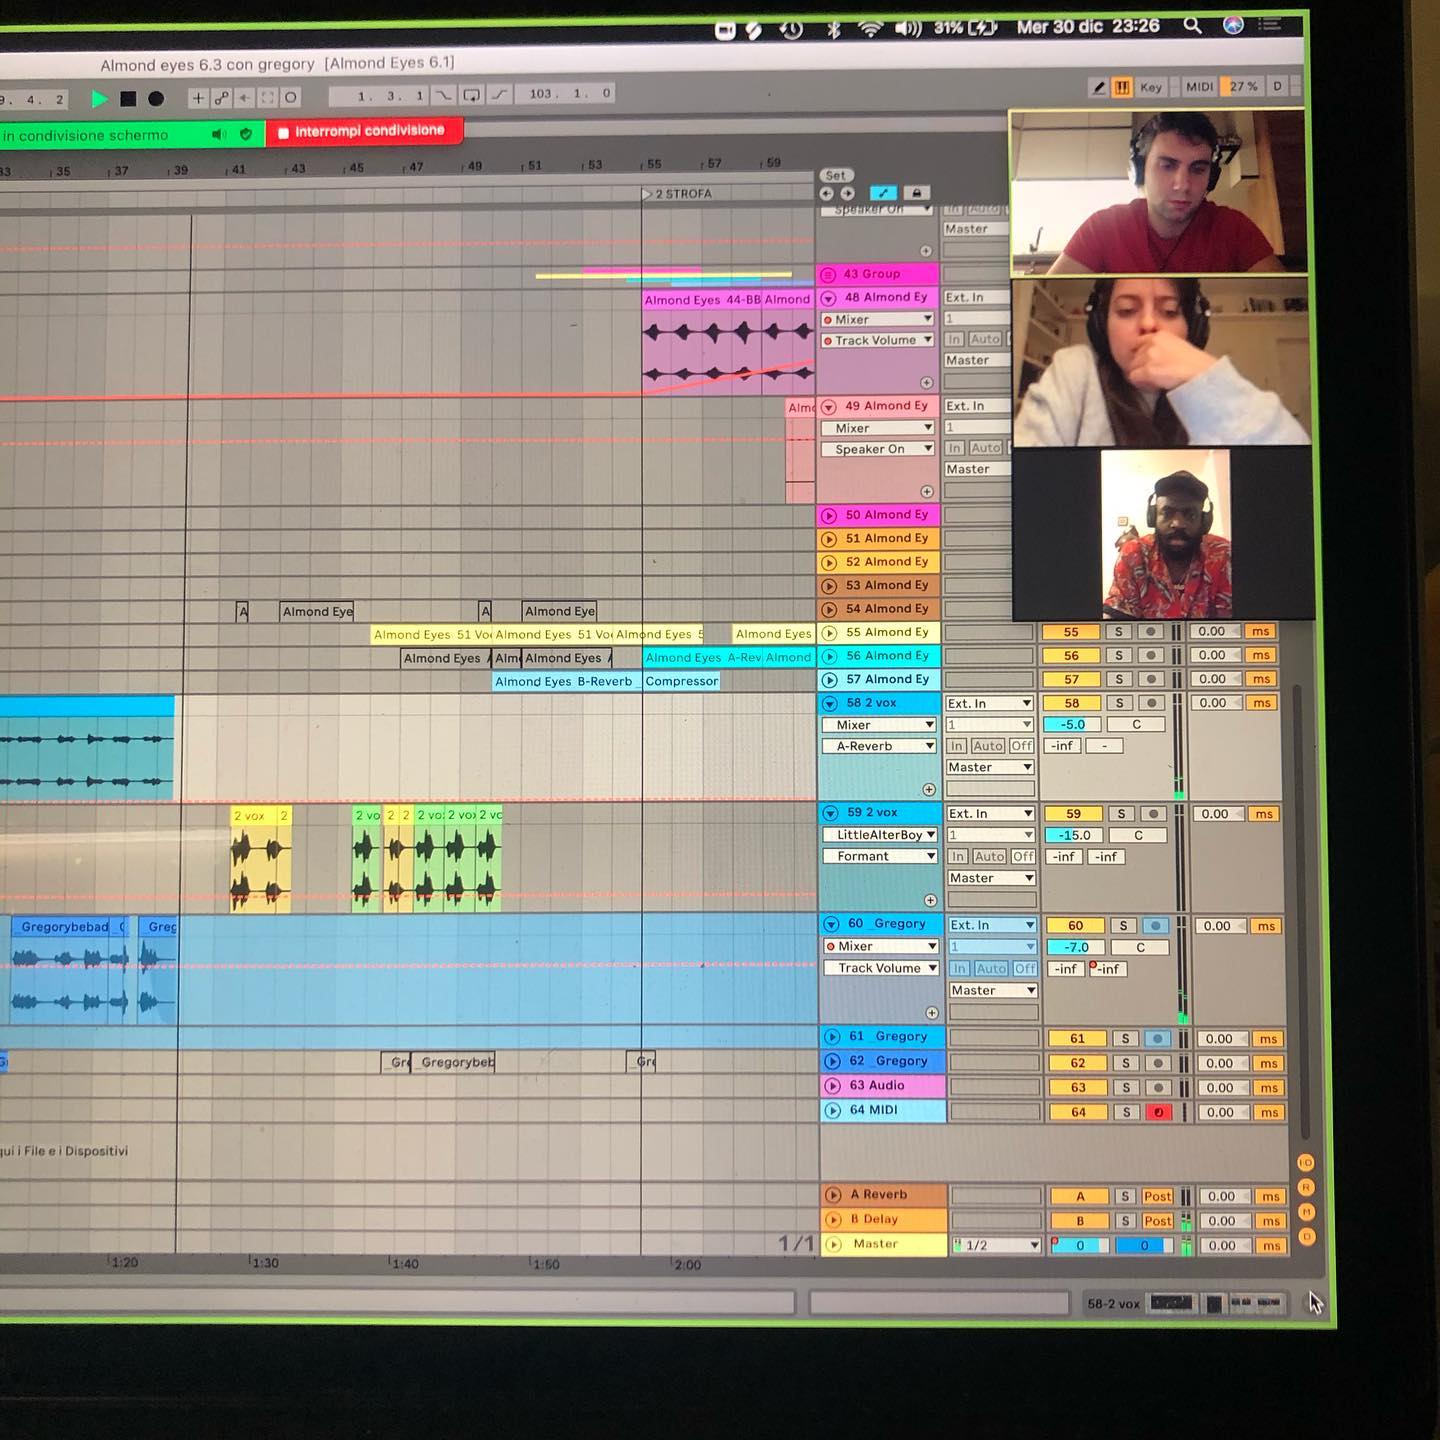The height and width of the screenshot is (1440, 1440).
Task: Toggle the MIDI map mode switch
Action: click(x=1199, y=87)
